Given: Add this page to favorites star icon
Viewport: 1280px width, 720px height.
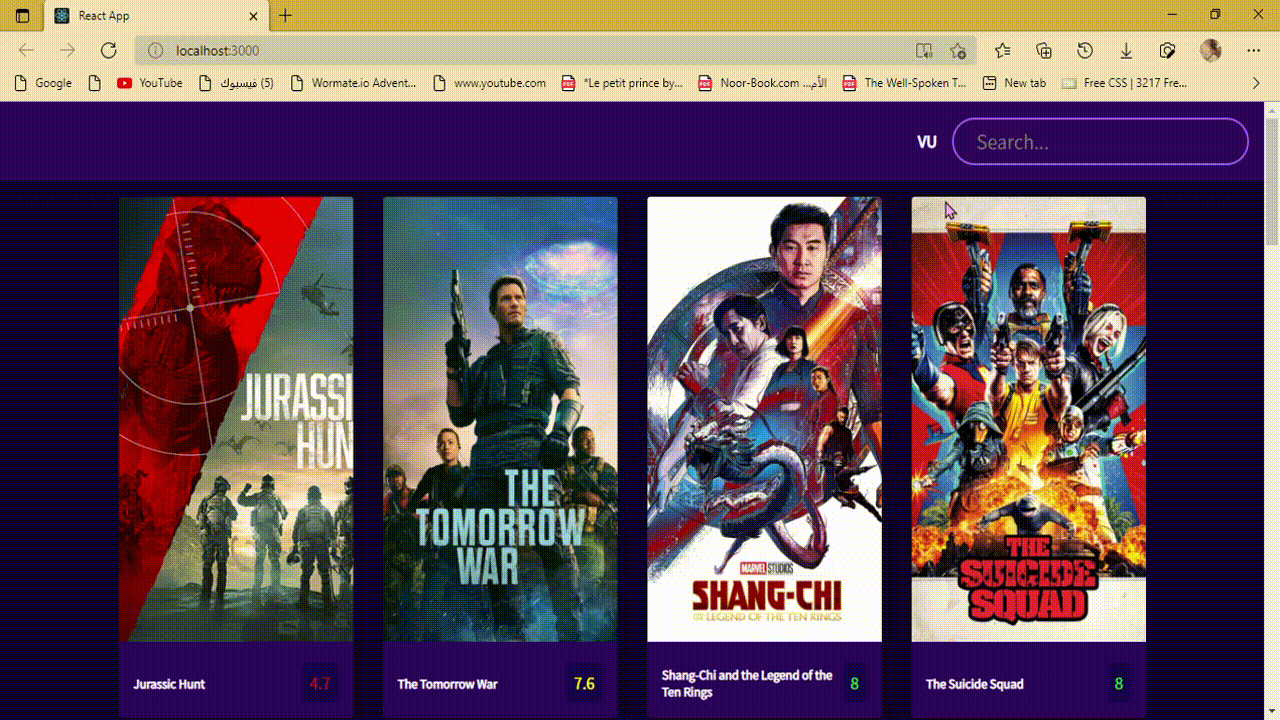Looking at the screenshot, I should point(958,50).
